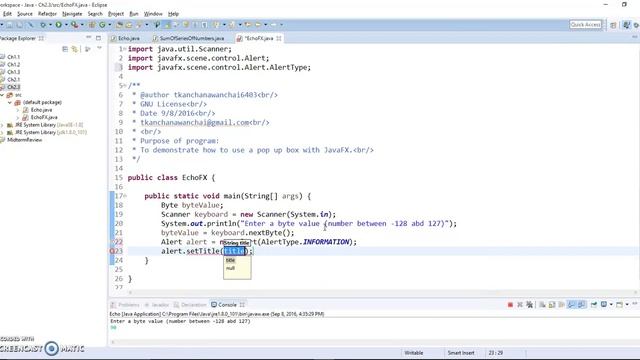
Task: Open the Project menu
Action: point(116,14)
